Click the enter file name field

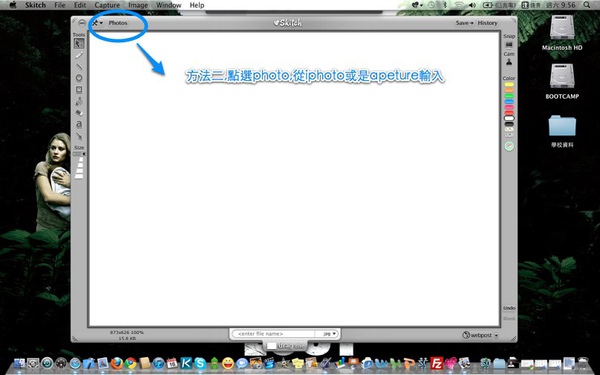274,334
